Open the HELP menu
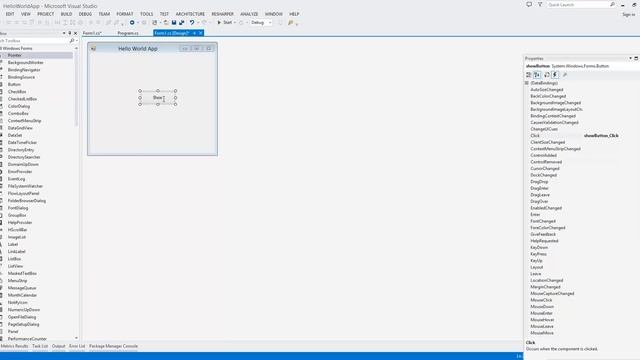The height and width of the screenshot is (360, 640). pyautogui.click(x=294, y=14)
